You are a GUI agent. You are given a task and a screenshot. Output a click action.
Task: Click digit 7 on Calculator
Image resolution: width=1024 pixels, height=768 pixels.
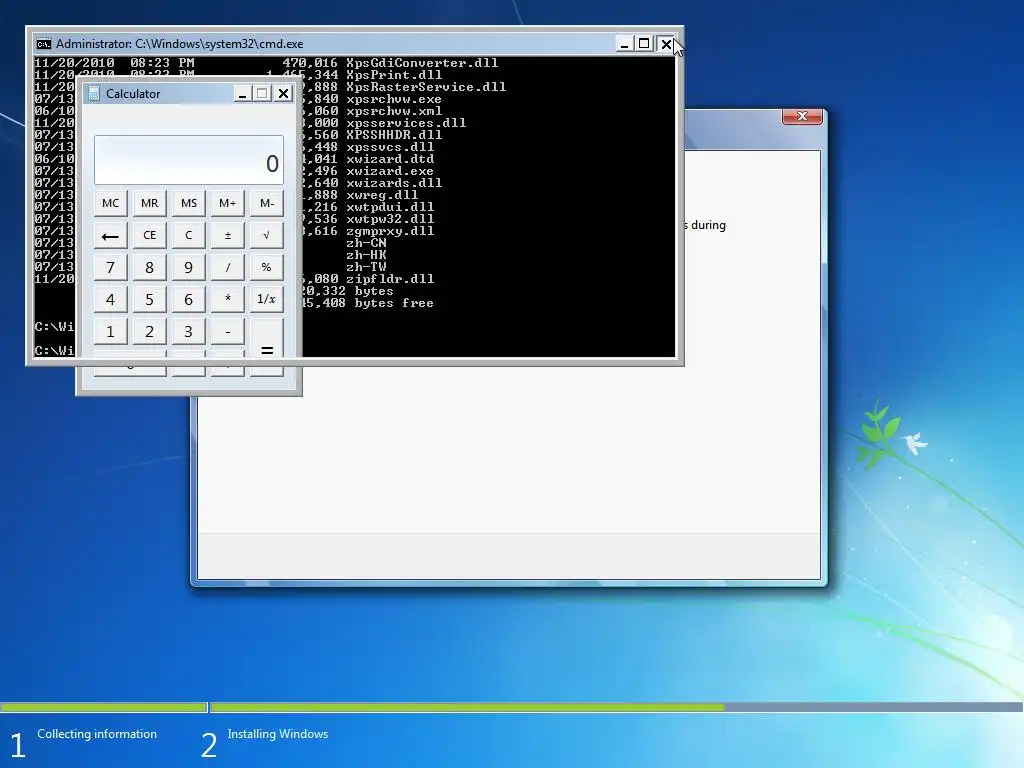(110, 267)
